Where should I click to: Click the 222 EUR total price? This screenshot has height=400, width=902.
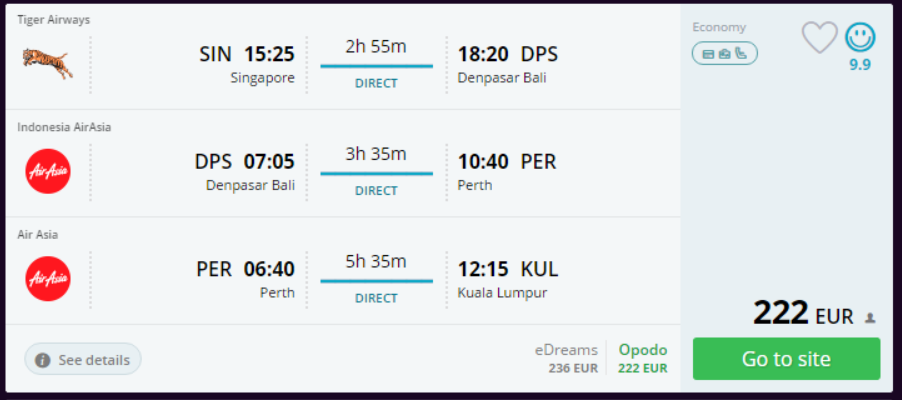[803, 314]
